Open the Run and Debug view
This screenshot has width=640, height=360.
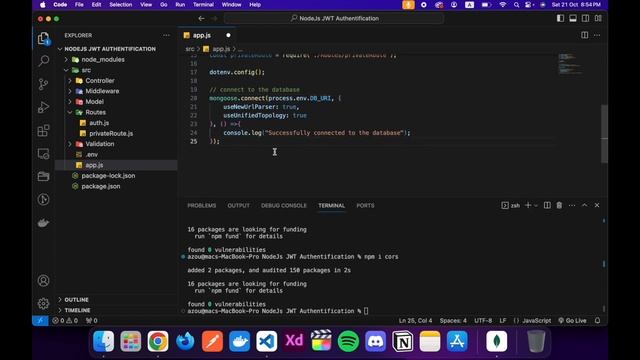pyautogui.click(x=43, y=107)
